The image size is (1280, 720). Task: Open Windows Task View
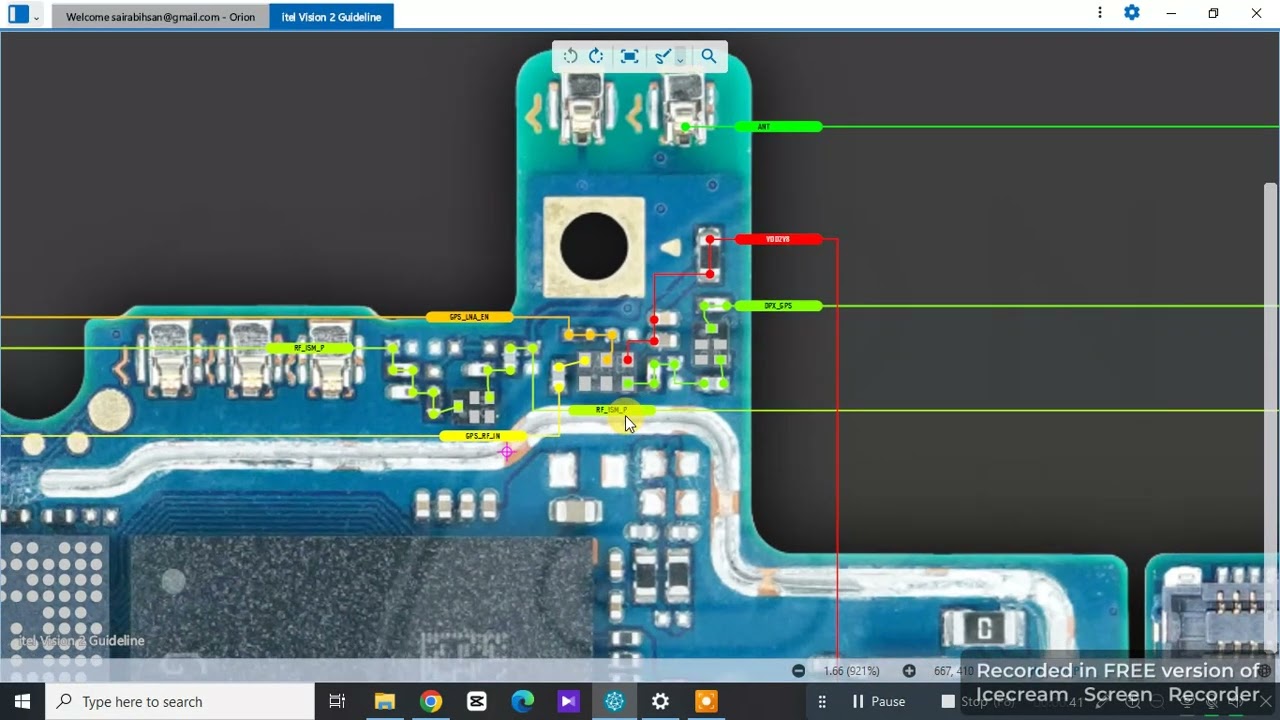337,701
